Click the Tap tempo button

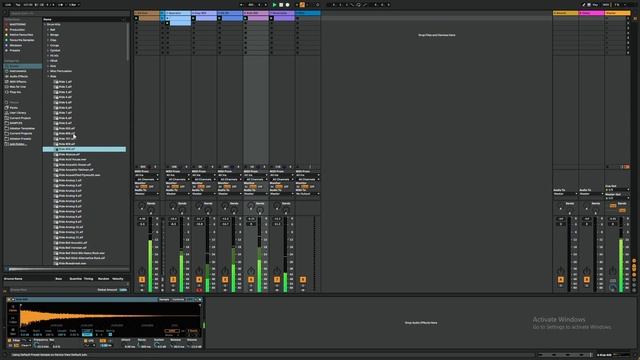point(18,5)
